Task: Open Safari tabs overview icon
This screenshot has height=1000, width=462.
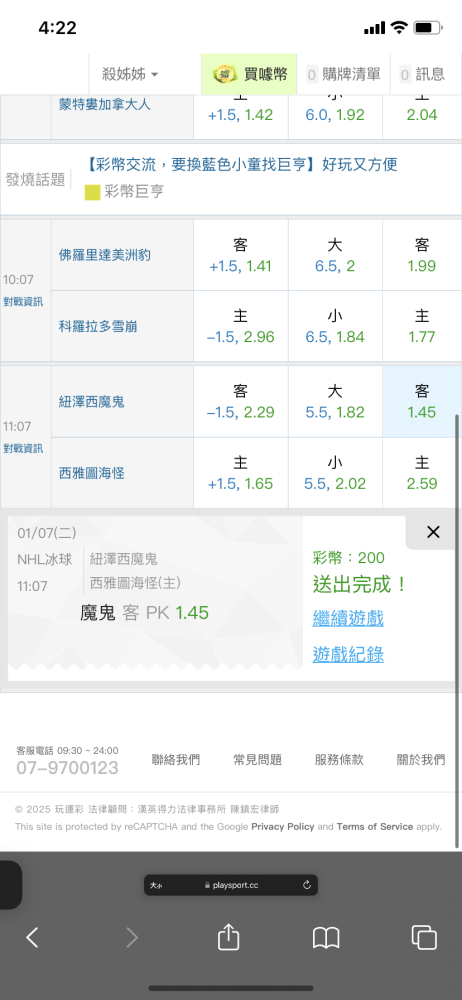Action: pos(424,937)
